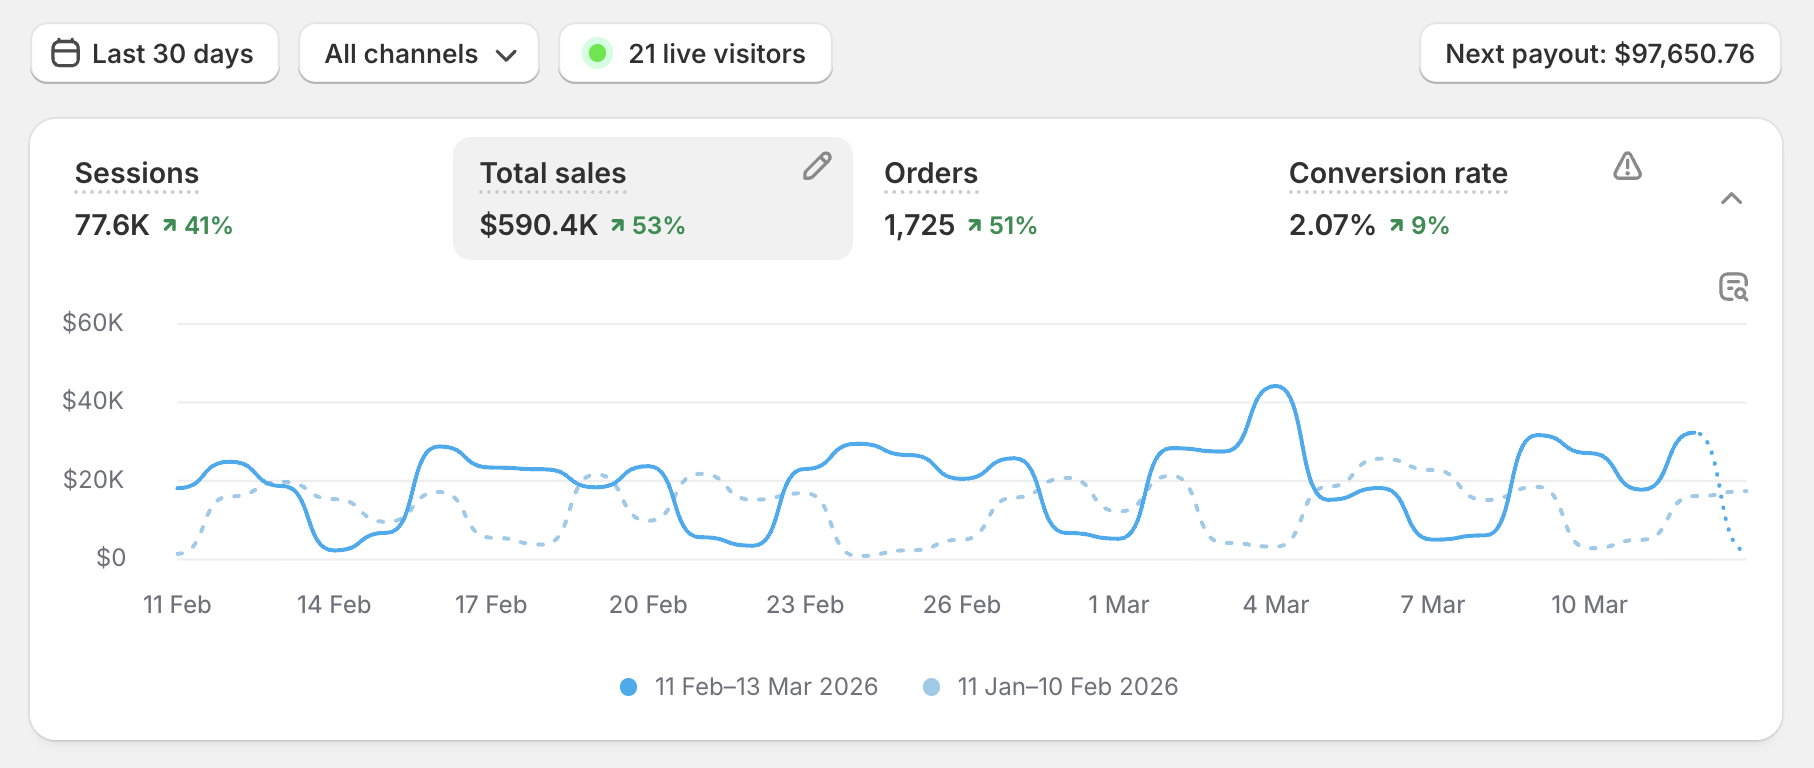This screenshot has width=1814, height=768.
Task: Open the report view icon above the chart
Action: pyautogui.click(x=1733, y=287)
